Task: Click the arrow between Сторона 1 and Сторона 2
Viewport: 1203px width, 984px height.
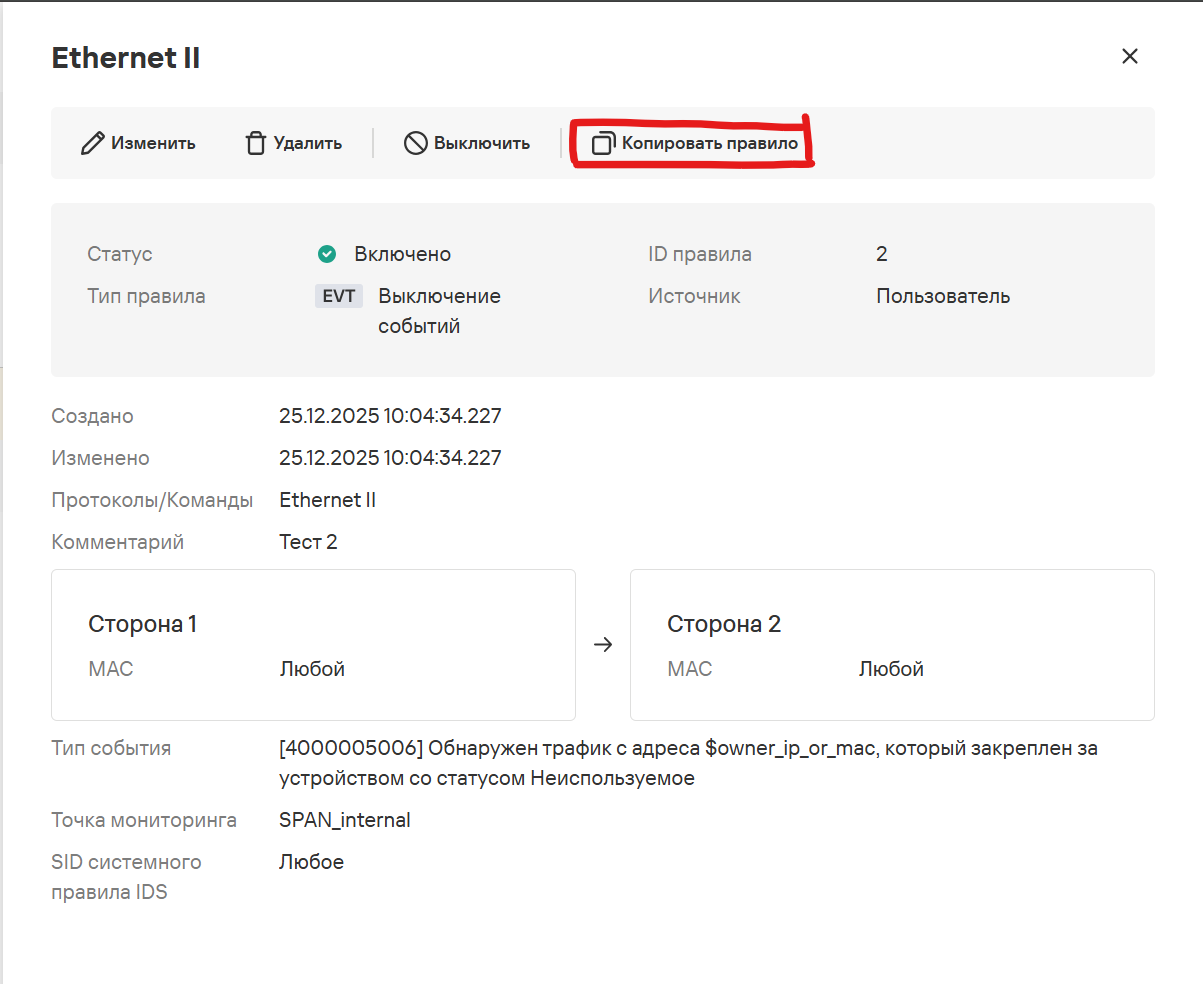Action: (x=602, y=645)
